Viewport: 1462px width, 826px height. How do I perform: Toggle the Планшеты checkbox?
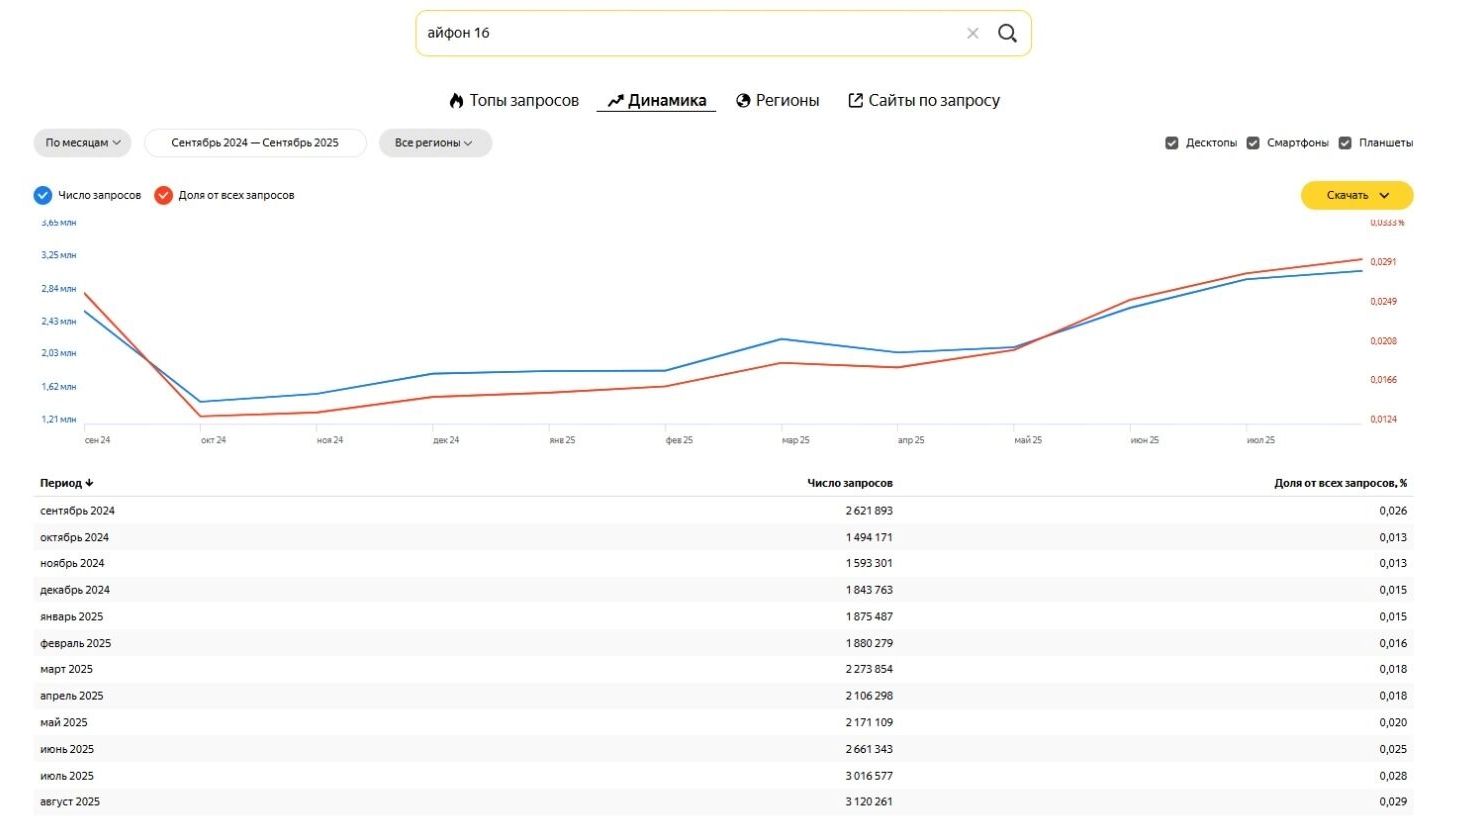click(x=1345, y=143)
